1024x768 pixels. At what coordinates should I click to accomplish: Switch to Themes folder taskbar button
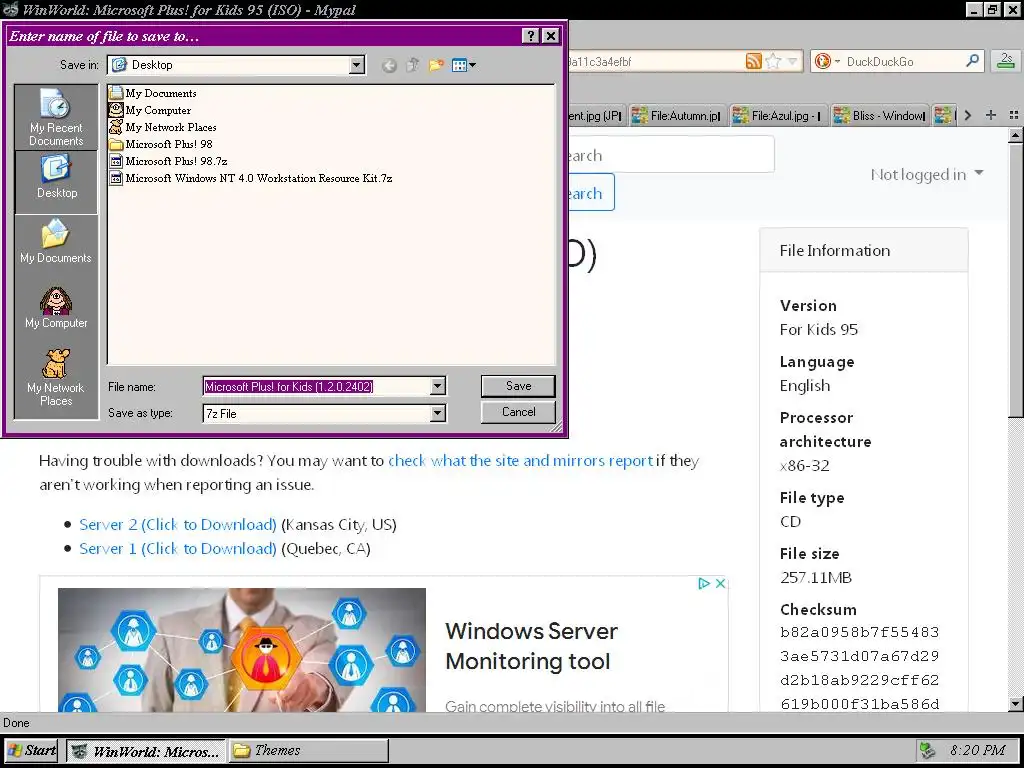[308, 750]
